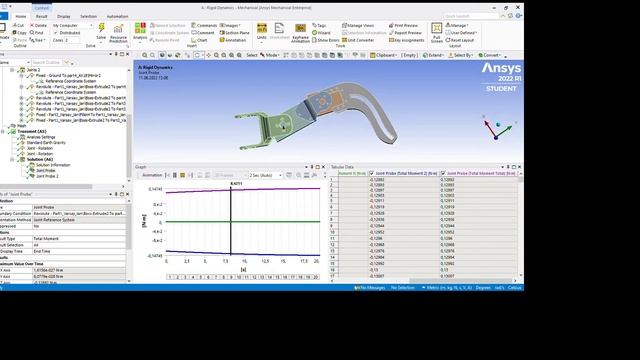The image size is (640, 360).
Task: Open the Clipboard dropdown
Action: click(x=383, y=55)
